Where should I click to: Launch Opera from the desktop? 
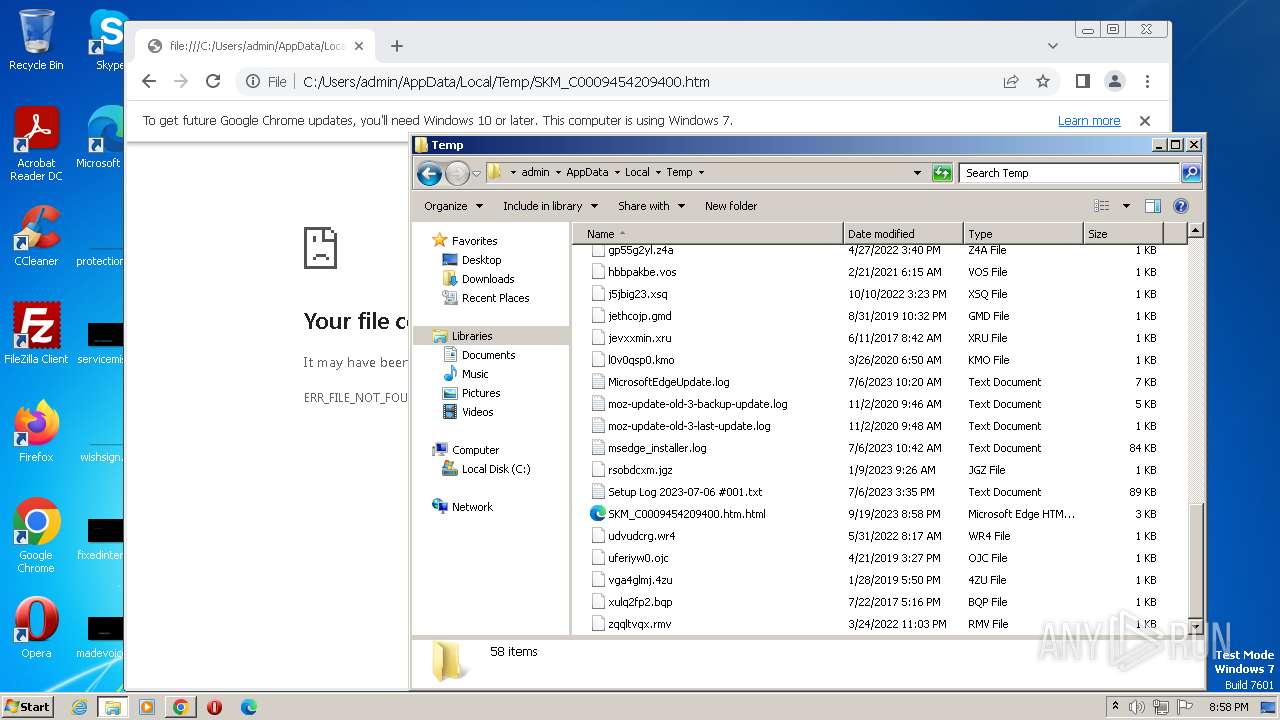(36, 628)
